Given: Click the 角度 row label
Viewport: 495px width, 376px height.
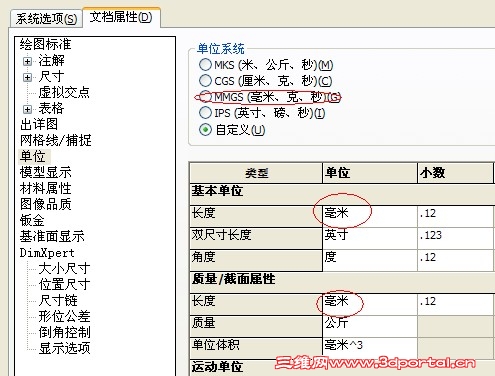Looking at the screenshot, I should (x=256, y=260).
